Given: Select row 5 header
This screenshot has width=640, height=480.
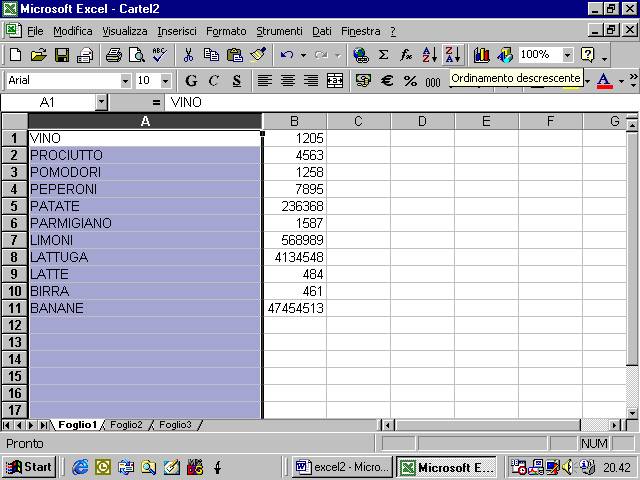Looking at the screenshot, I should tap(14, 206).
